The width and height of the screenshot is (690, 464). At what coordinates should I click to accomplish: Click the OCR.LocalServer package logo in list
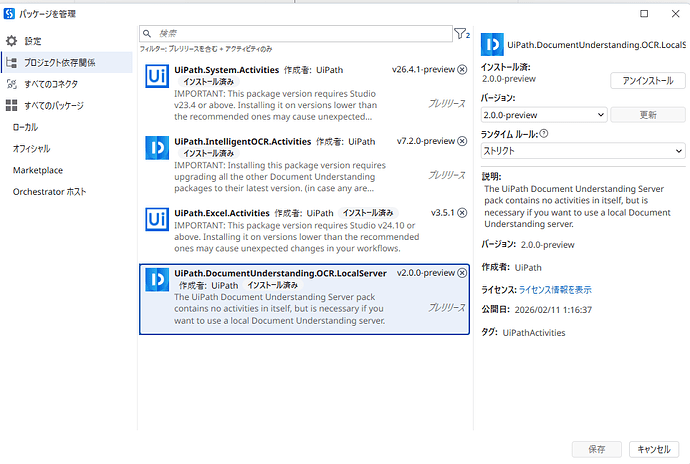[x=157, y=280]
